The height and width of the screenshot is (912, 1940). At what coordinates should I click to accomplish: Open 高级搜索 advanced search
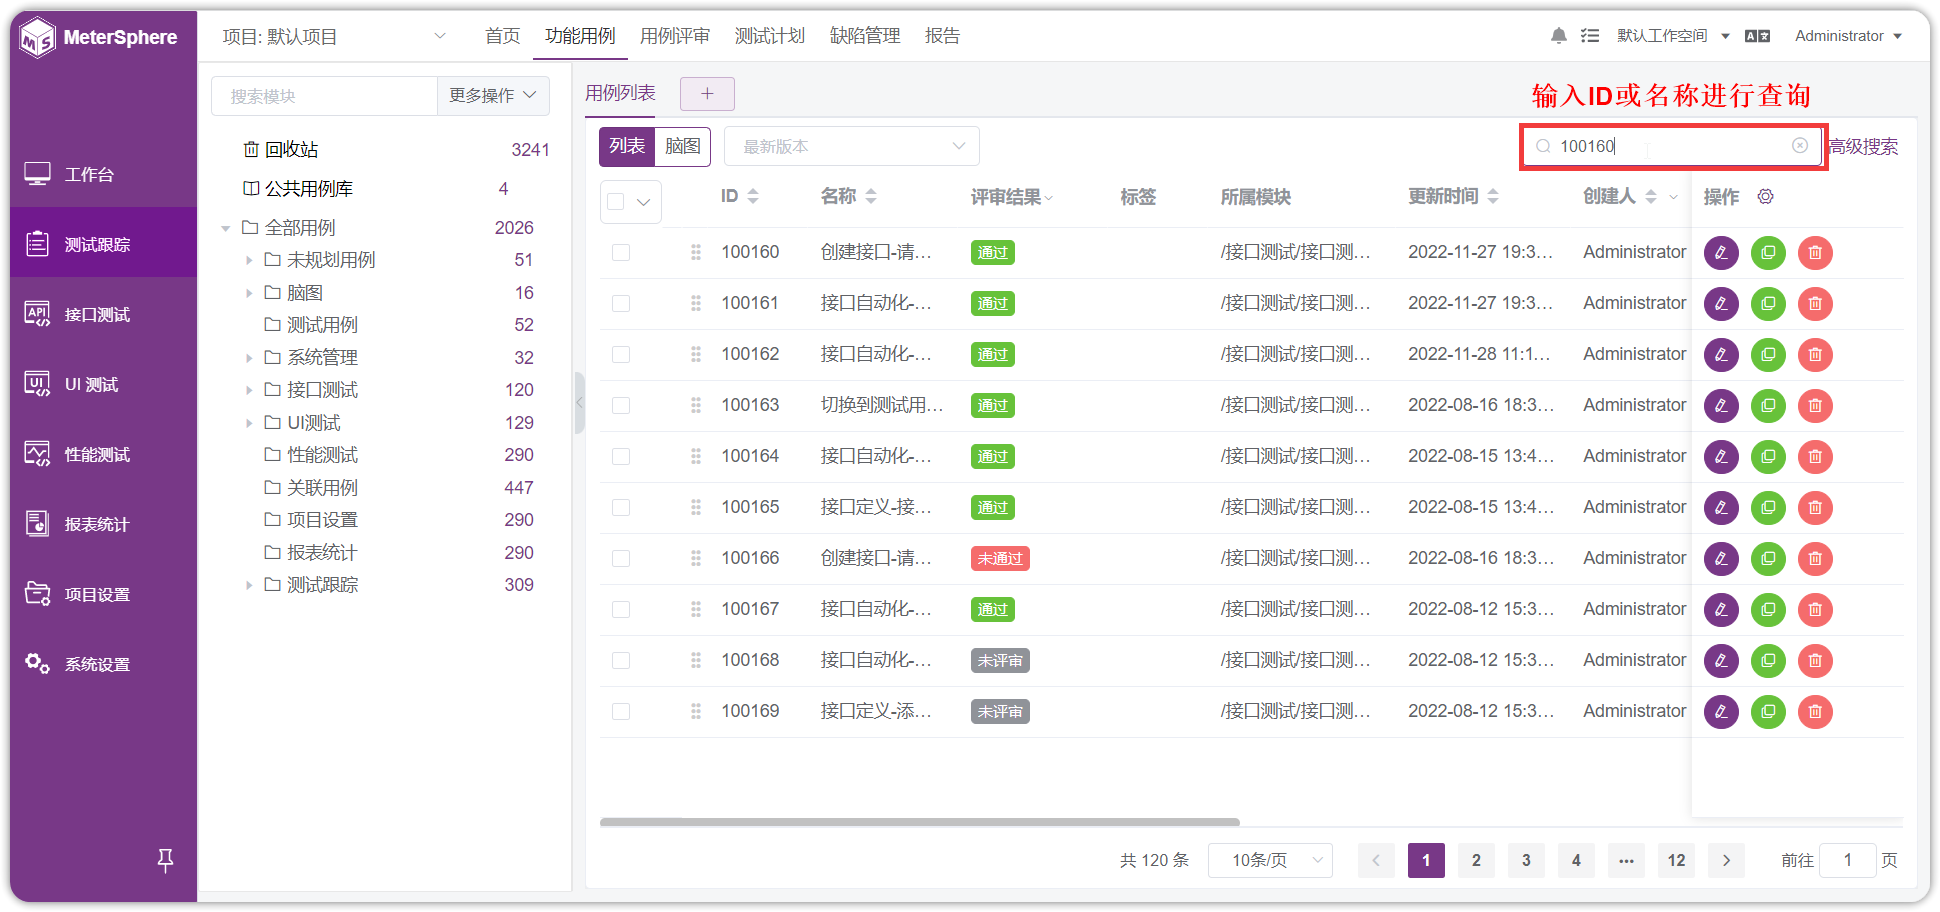tap(1863, 147)
